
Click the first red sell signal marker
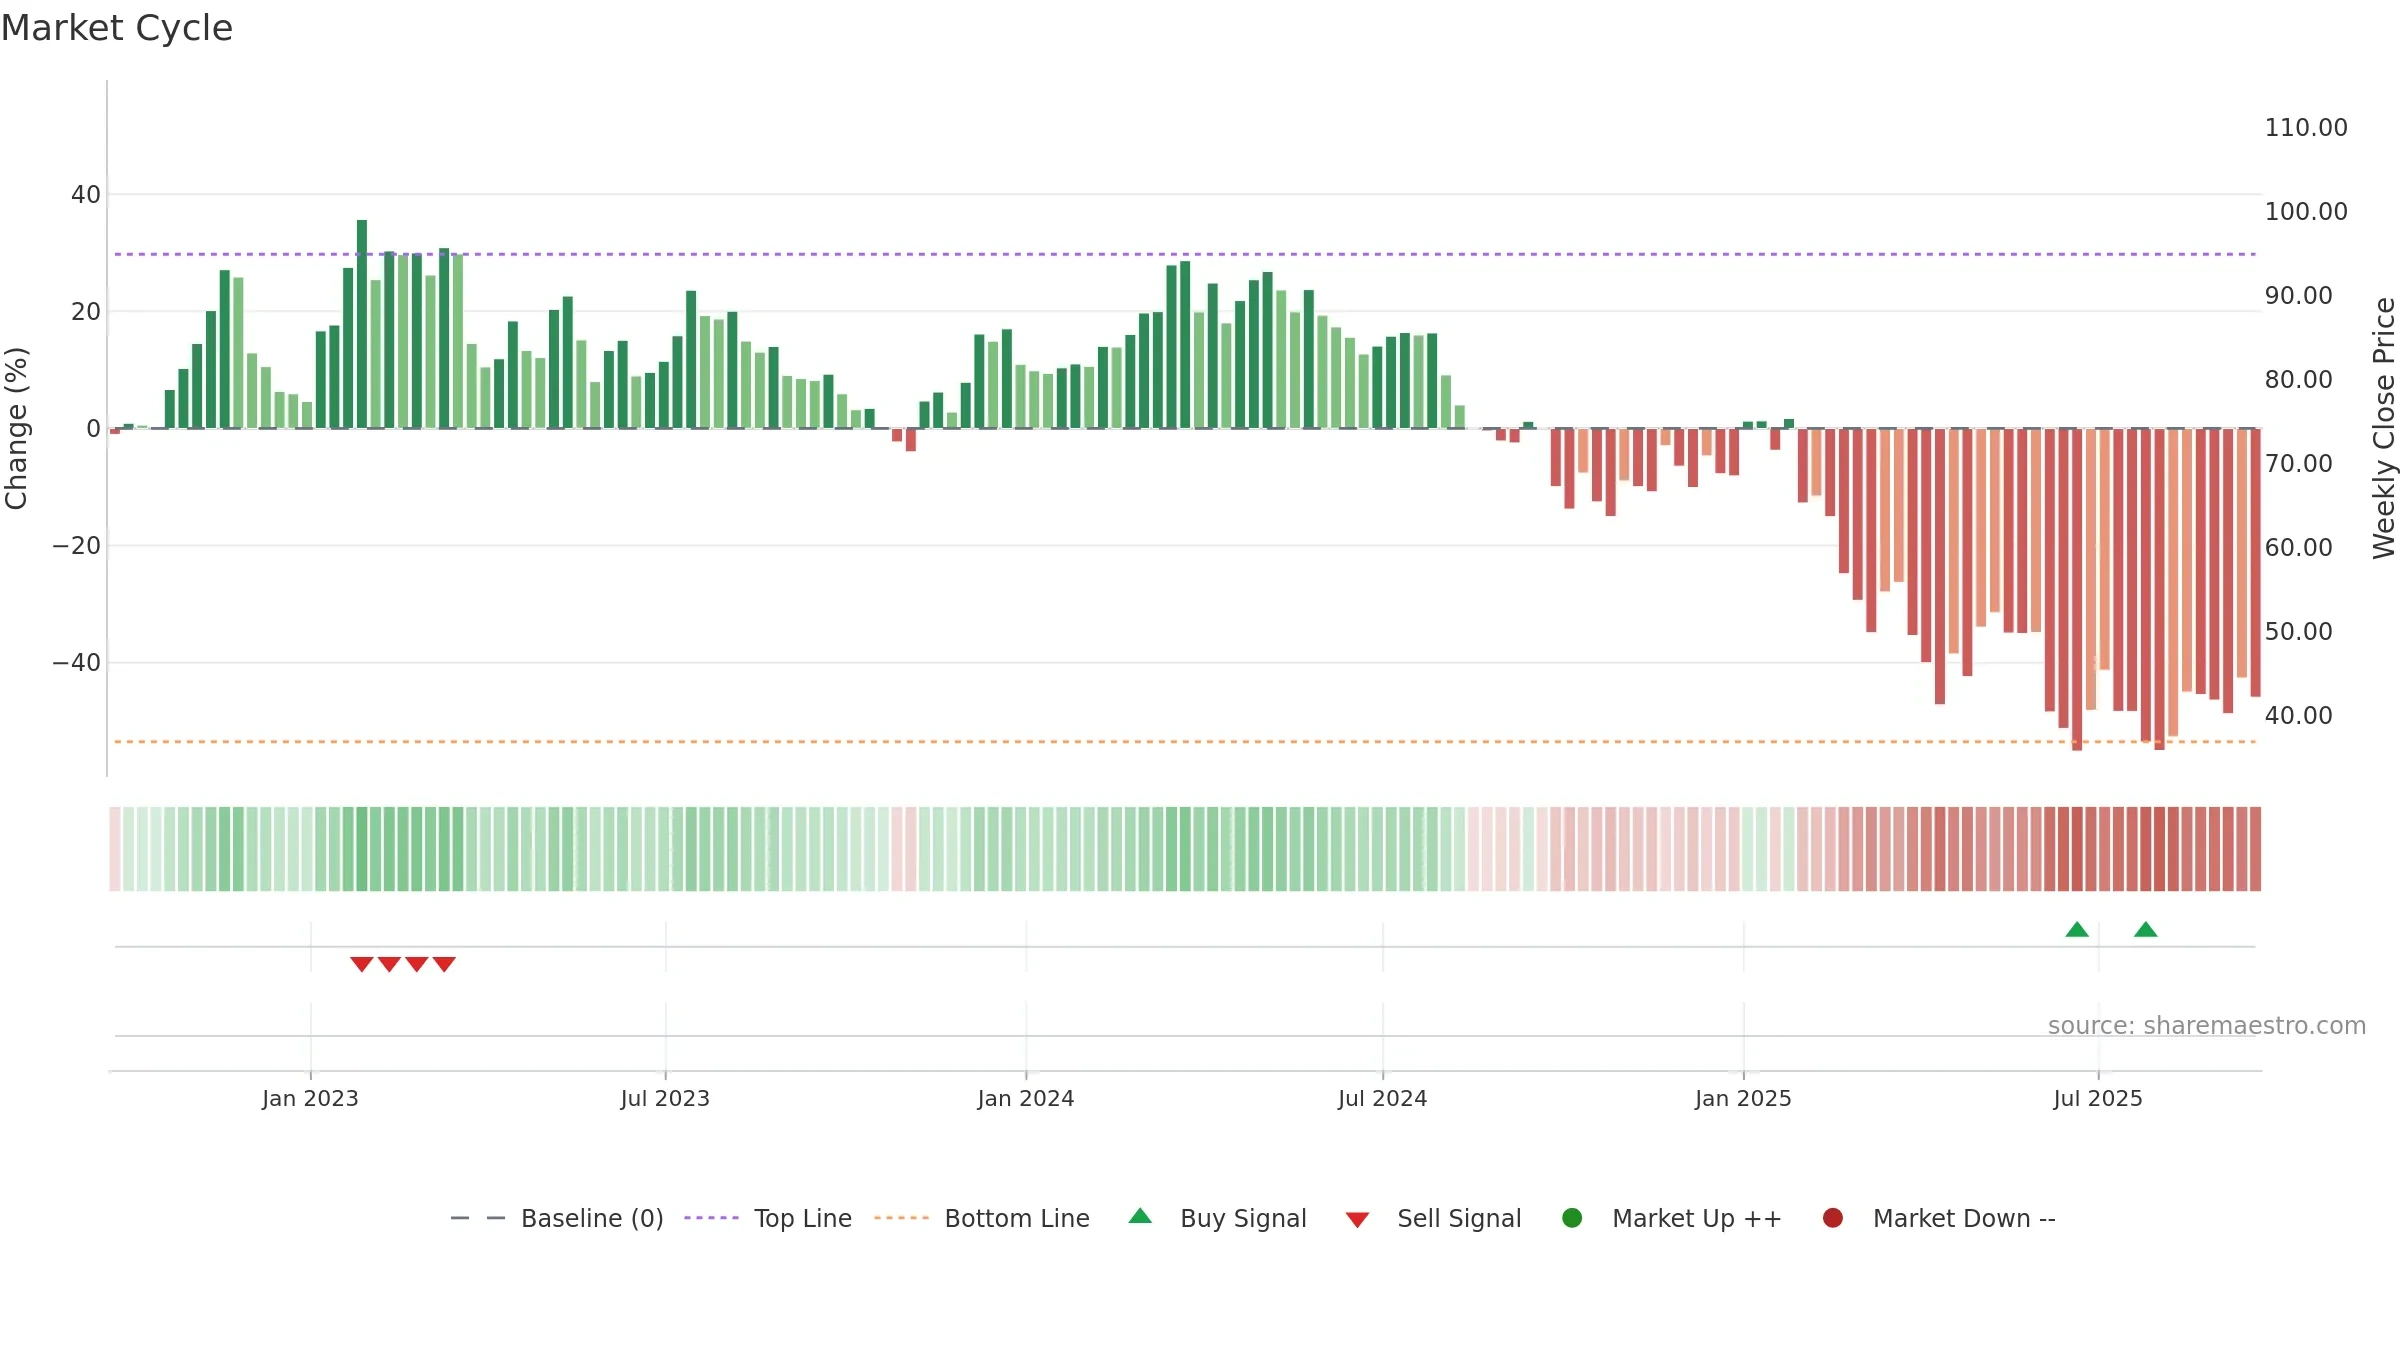pyautogui.click(x=362, y=964)
